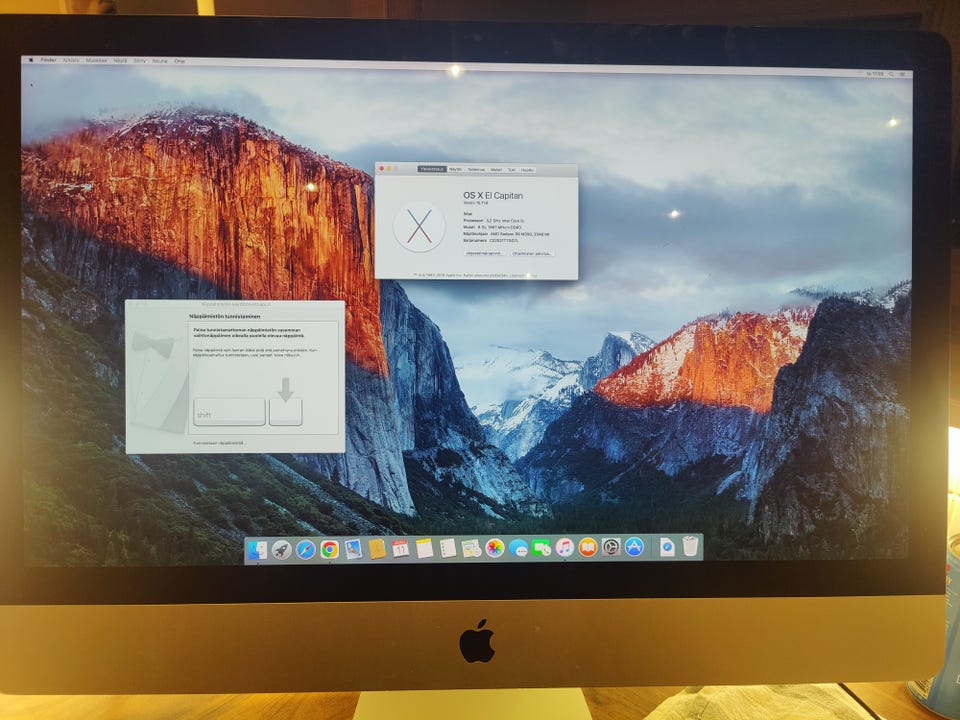Open FaceTime green icon in Dock
Screen dimensions: 960x720
[x=541, y=547]
